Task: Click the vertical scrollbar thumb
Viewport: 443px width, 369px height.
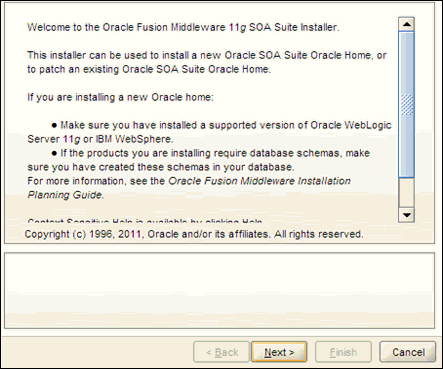Action: [406, 104]
